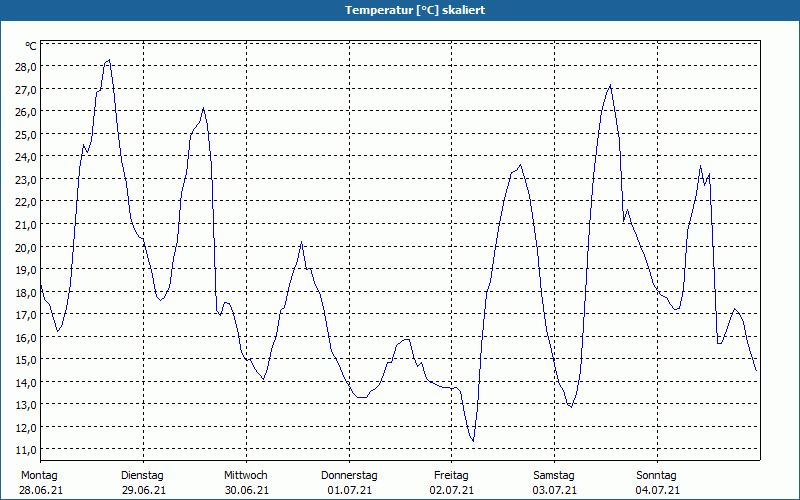Click the 20,0 value on the y-axis
The width and height of the screenshot is (800, 500).
(25, 247)
